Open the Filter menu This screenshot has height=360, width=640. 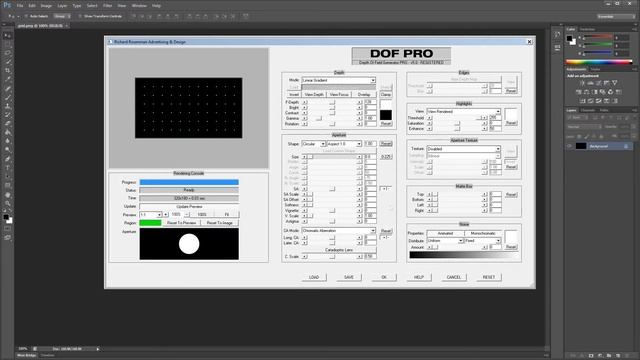pos(107,6)
